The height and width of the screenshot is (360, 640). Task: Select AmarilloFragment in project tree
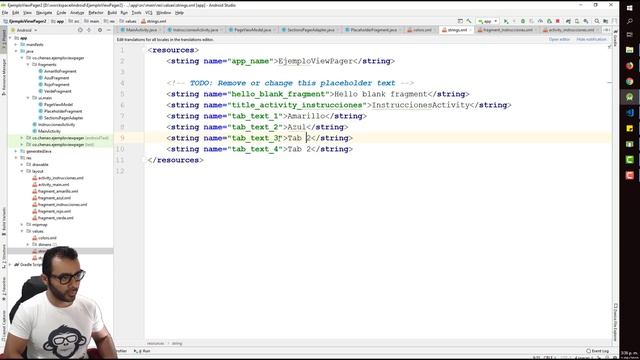[60, 71]
